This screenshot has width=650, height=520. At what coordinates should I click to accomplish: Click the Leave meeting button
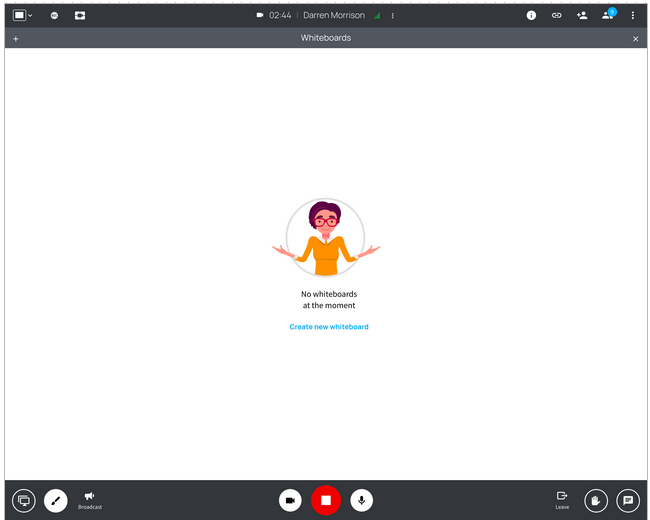562,500
